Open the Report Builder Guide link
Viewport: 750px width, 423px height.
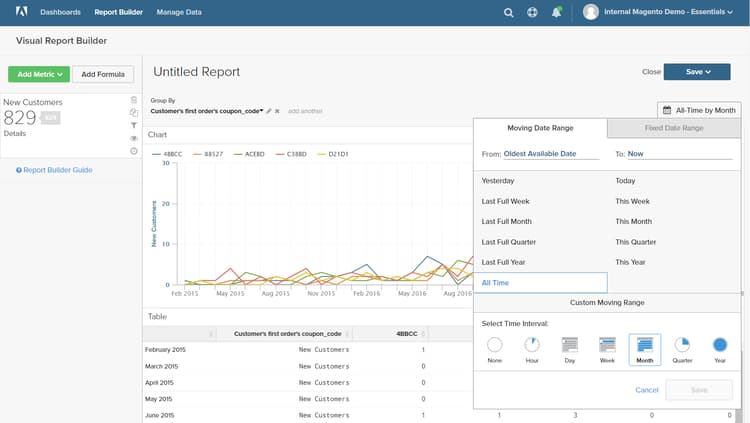[57, 170]
